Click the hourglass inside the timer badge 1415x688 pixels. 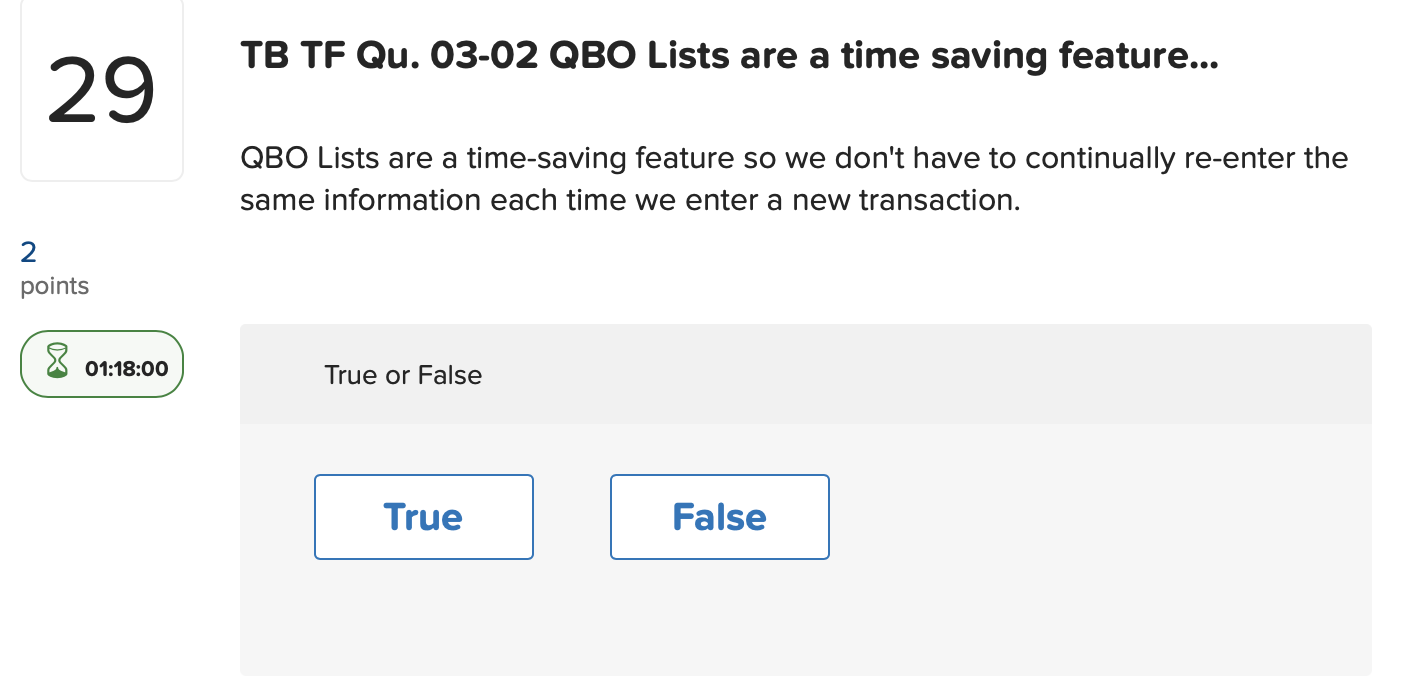point(57,363)
